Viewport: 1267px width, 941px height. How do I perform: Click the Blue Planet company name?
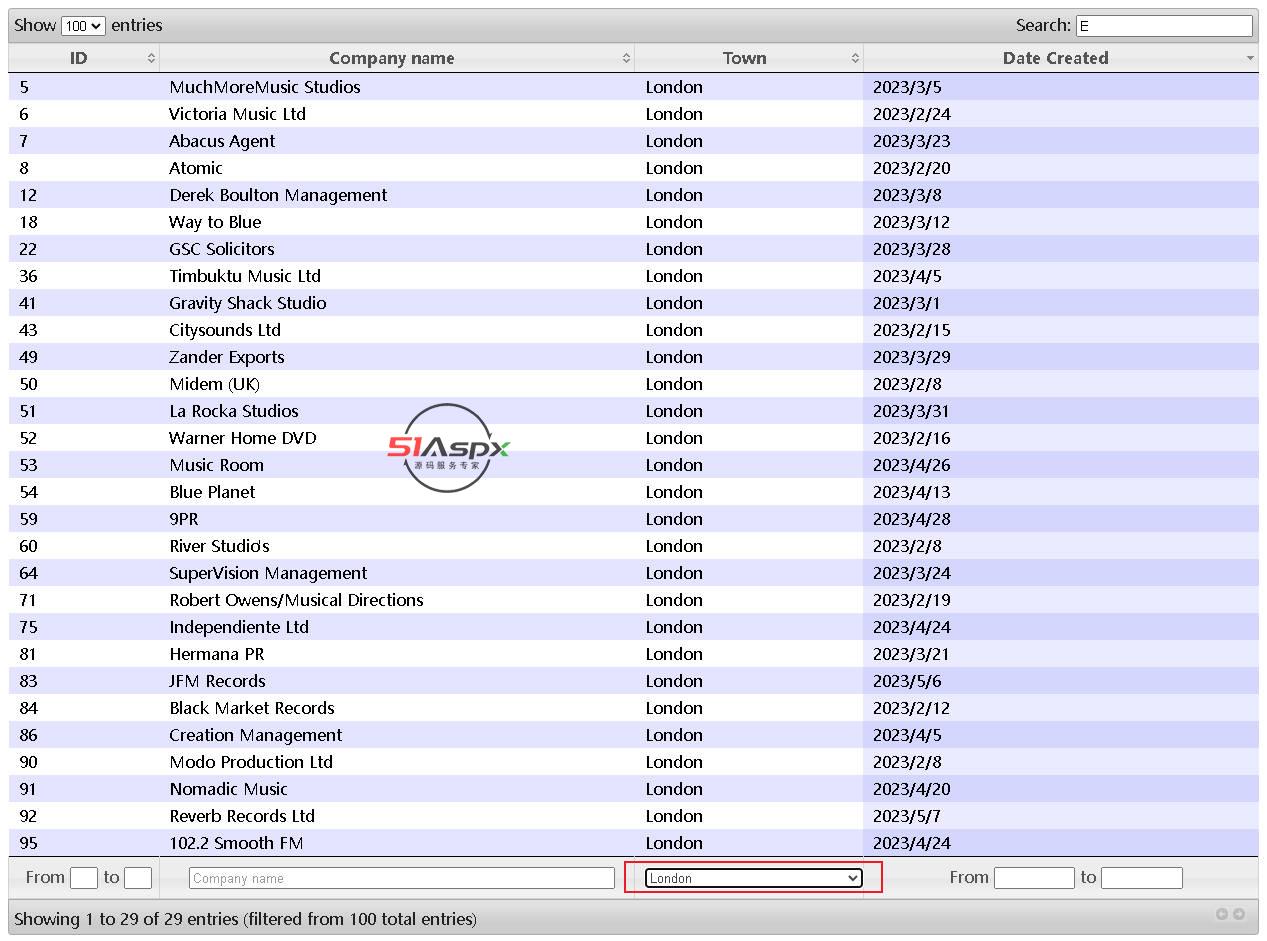point(212,492)
